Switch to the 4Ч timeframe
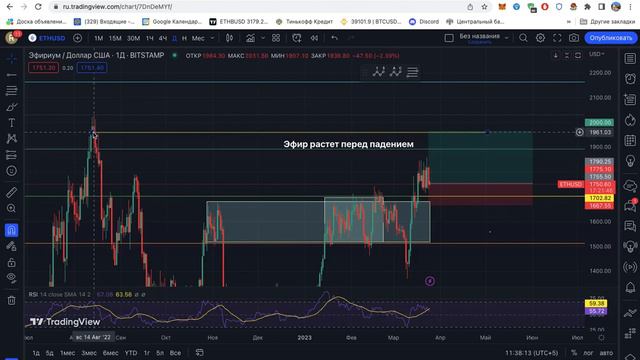The height and width of the screenshot is (360, 640). 163,38
